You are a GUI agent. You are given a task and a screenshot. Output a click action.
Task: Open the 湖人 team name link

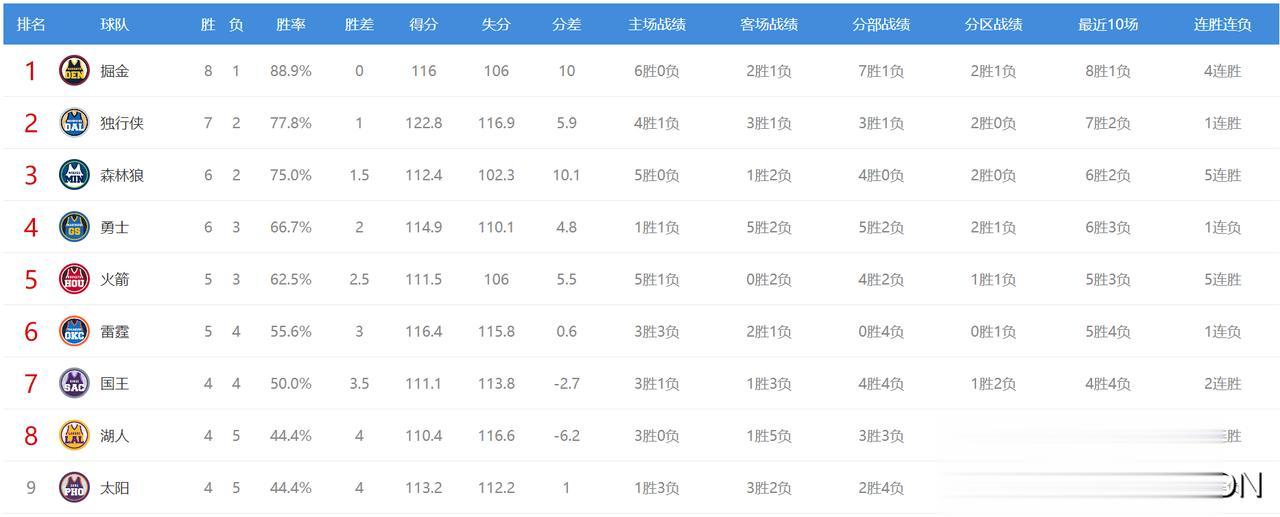click(115, 436)
